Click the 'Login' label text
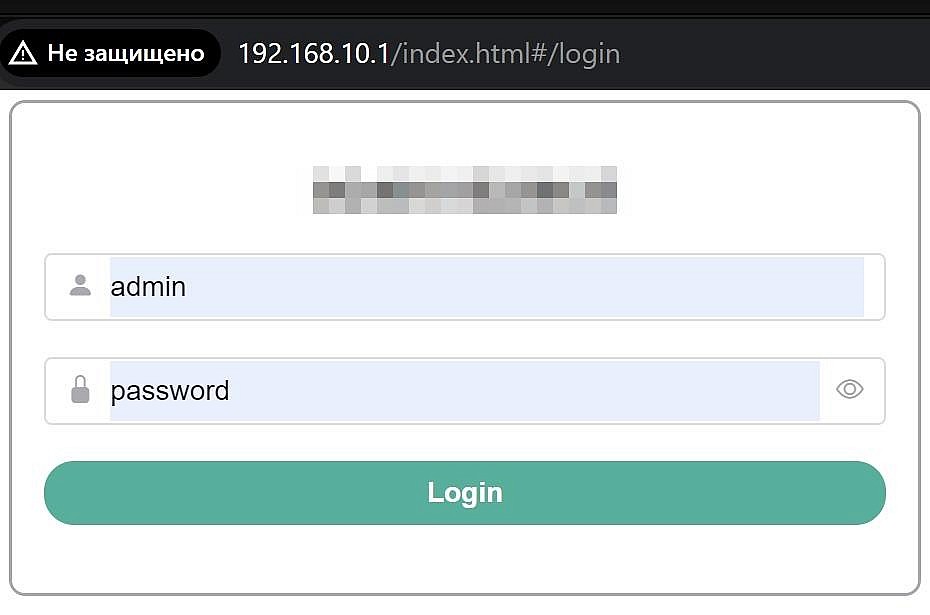The image size is (930, 615). [x=465, y=493]
